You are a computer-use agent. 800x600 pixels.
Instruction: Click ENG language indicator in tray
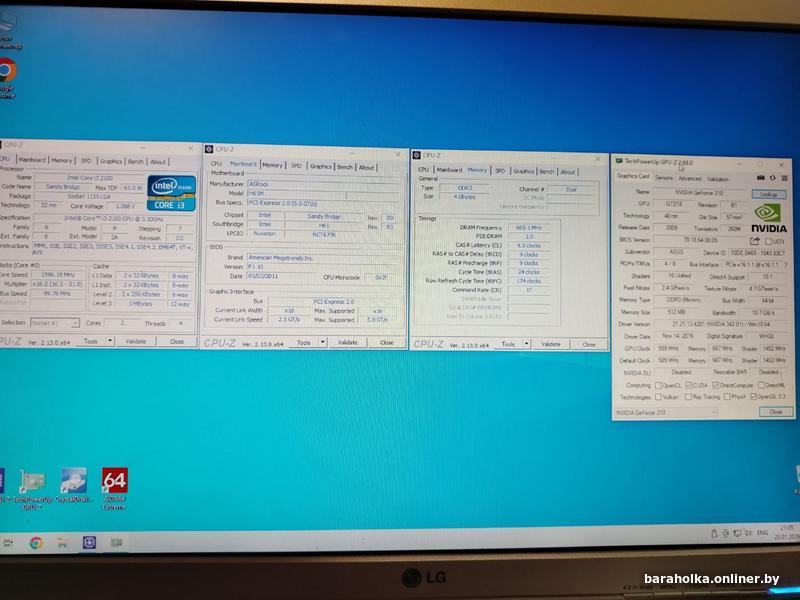click(x=762, y=533)
